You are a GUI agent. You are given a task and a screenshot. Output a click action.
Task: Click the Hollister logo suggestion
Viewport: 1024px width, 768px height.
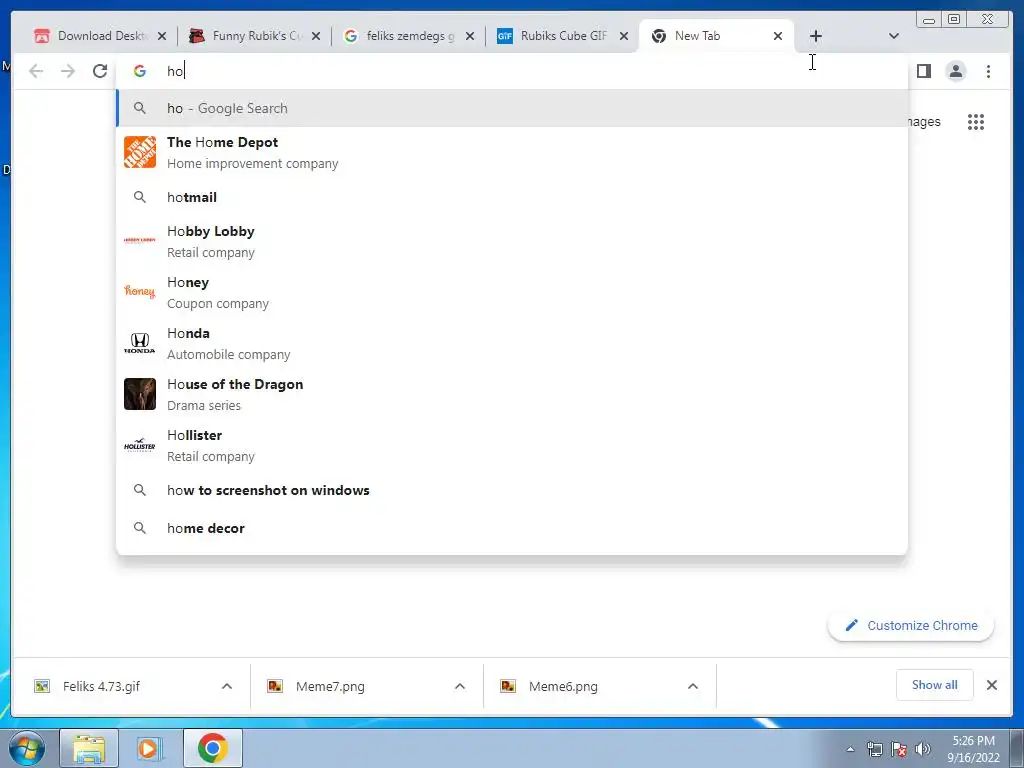(x=140, y=445)
